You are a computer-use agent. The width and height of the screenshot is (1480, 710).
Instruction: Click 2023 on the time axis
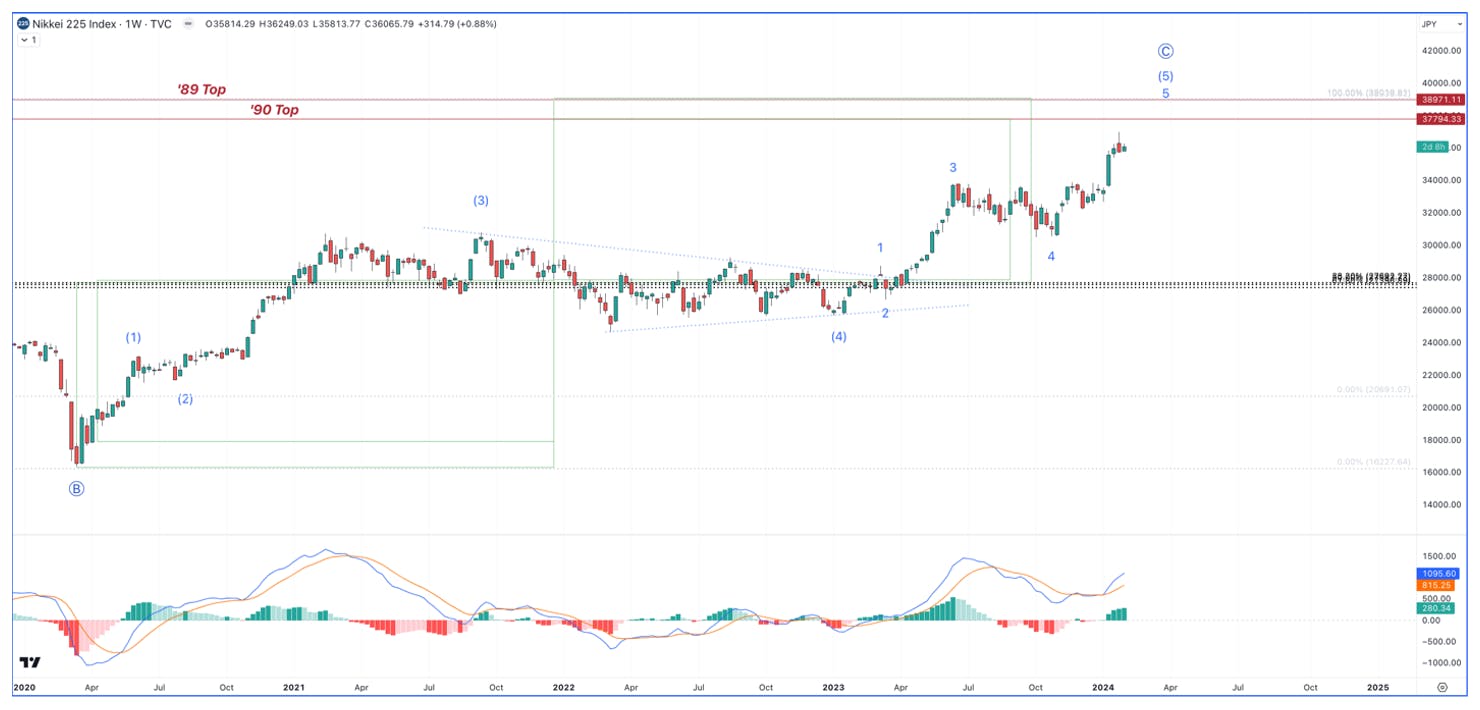click(x=832, y=688)
